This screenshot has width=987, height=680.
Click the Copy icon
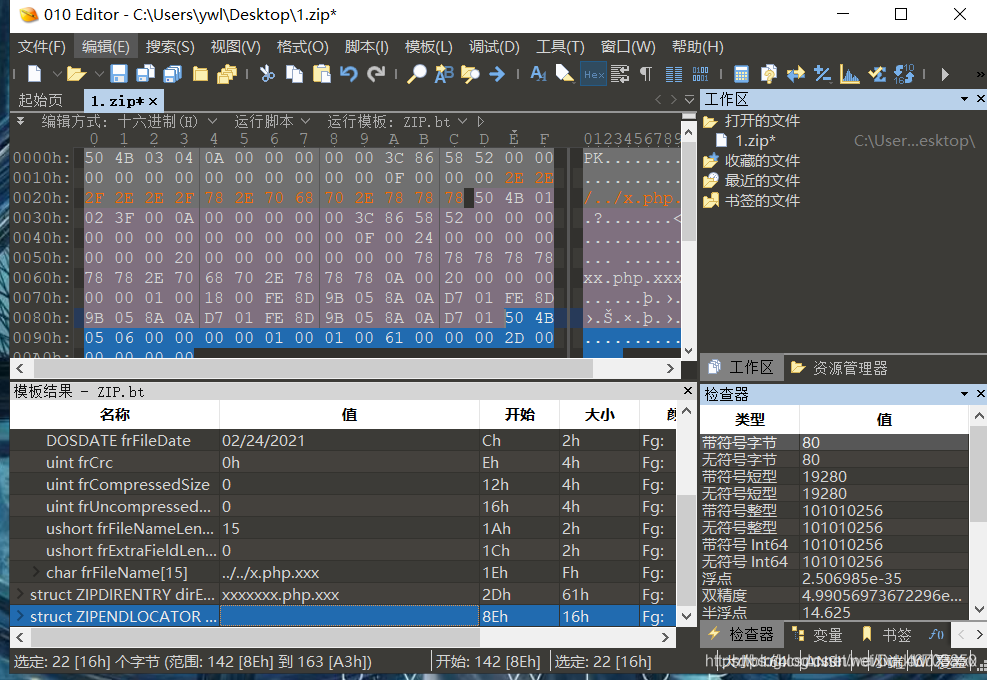[294, 74]
